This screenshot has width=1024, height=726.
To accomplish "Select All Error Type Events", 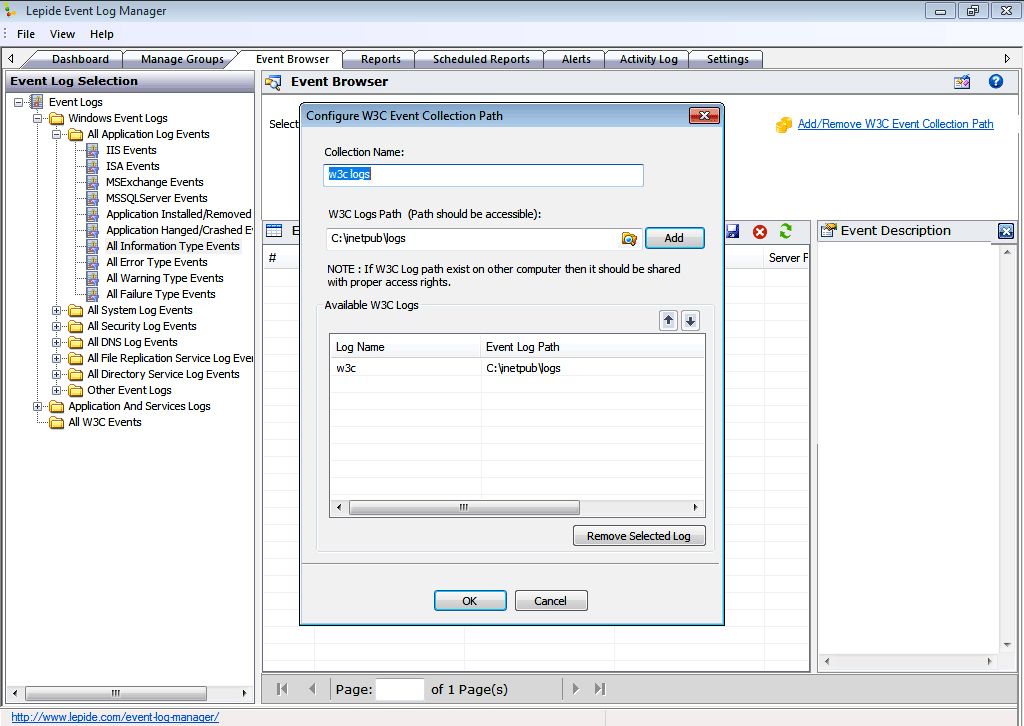I will coord(157,262).
